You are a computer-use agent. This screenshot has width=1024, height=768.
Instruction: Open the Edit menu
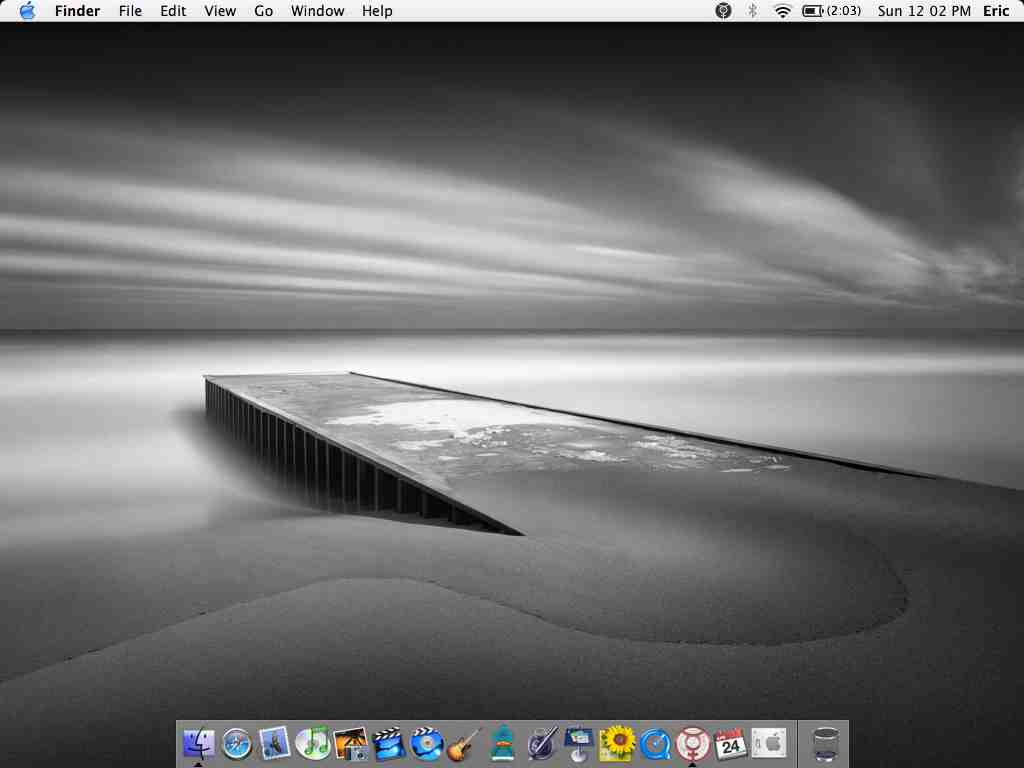coord(173,11)
